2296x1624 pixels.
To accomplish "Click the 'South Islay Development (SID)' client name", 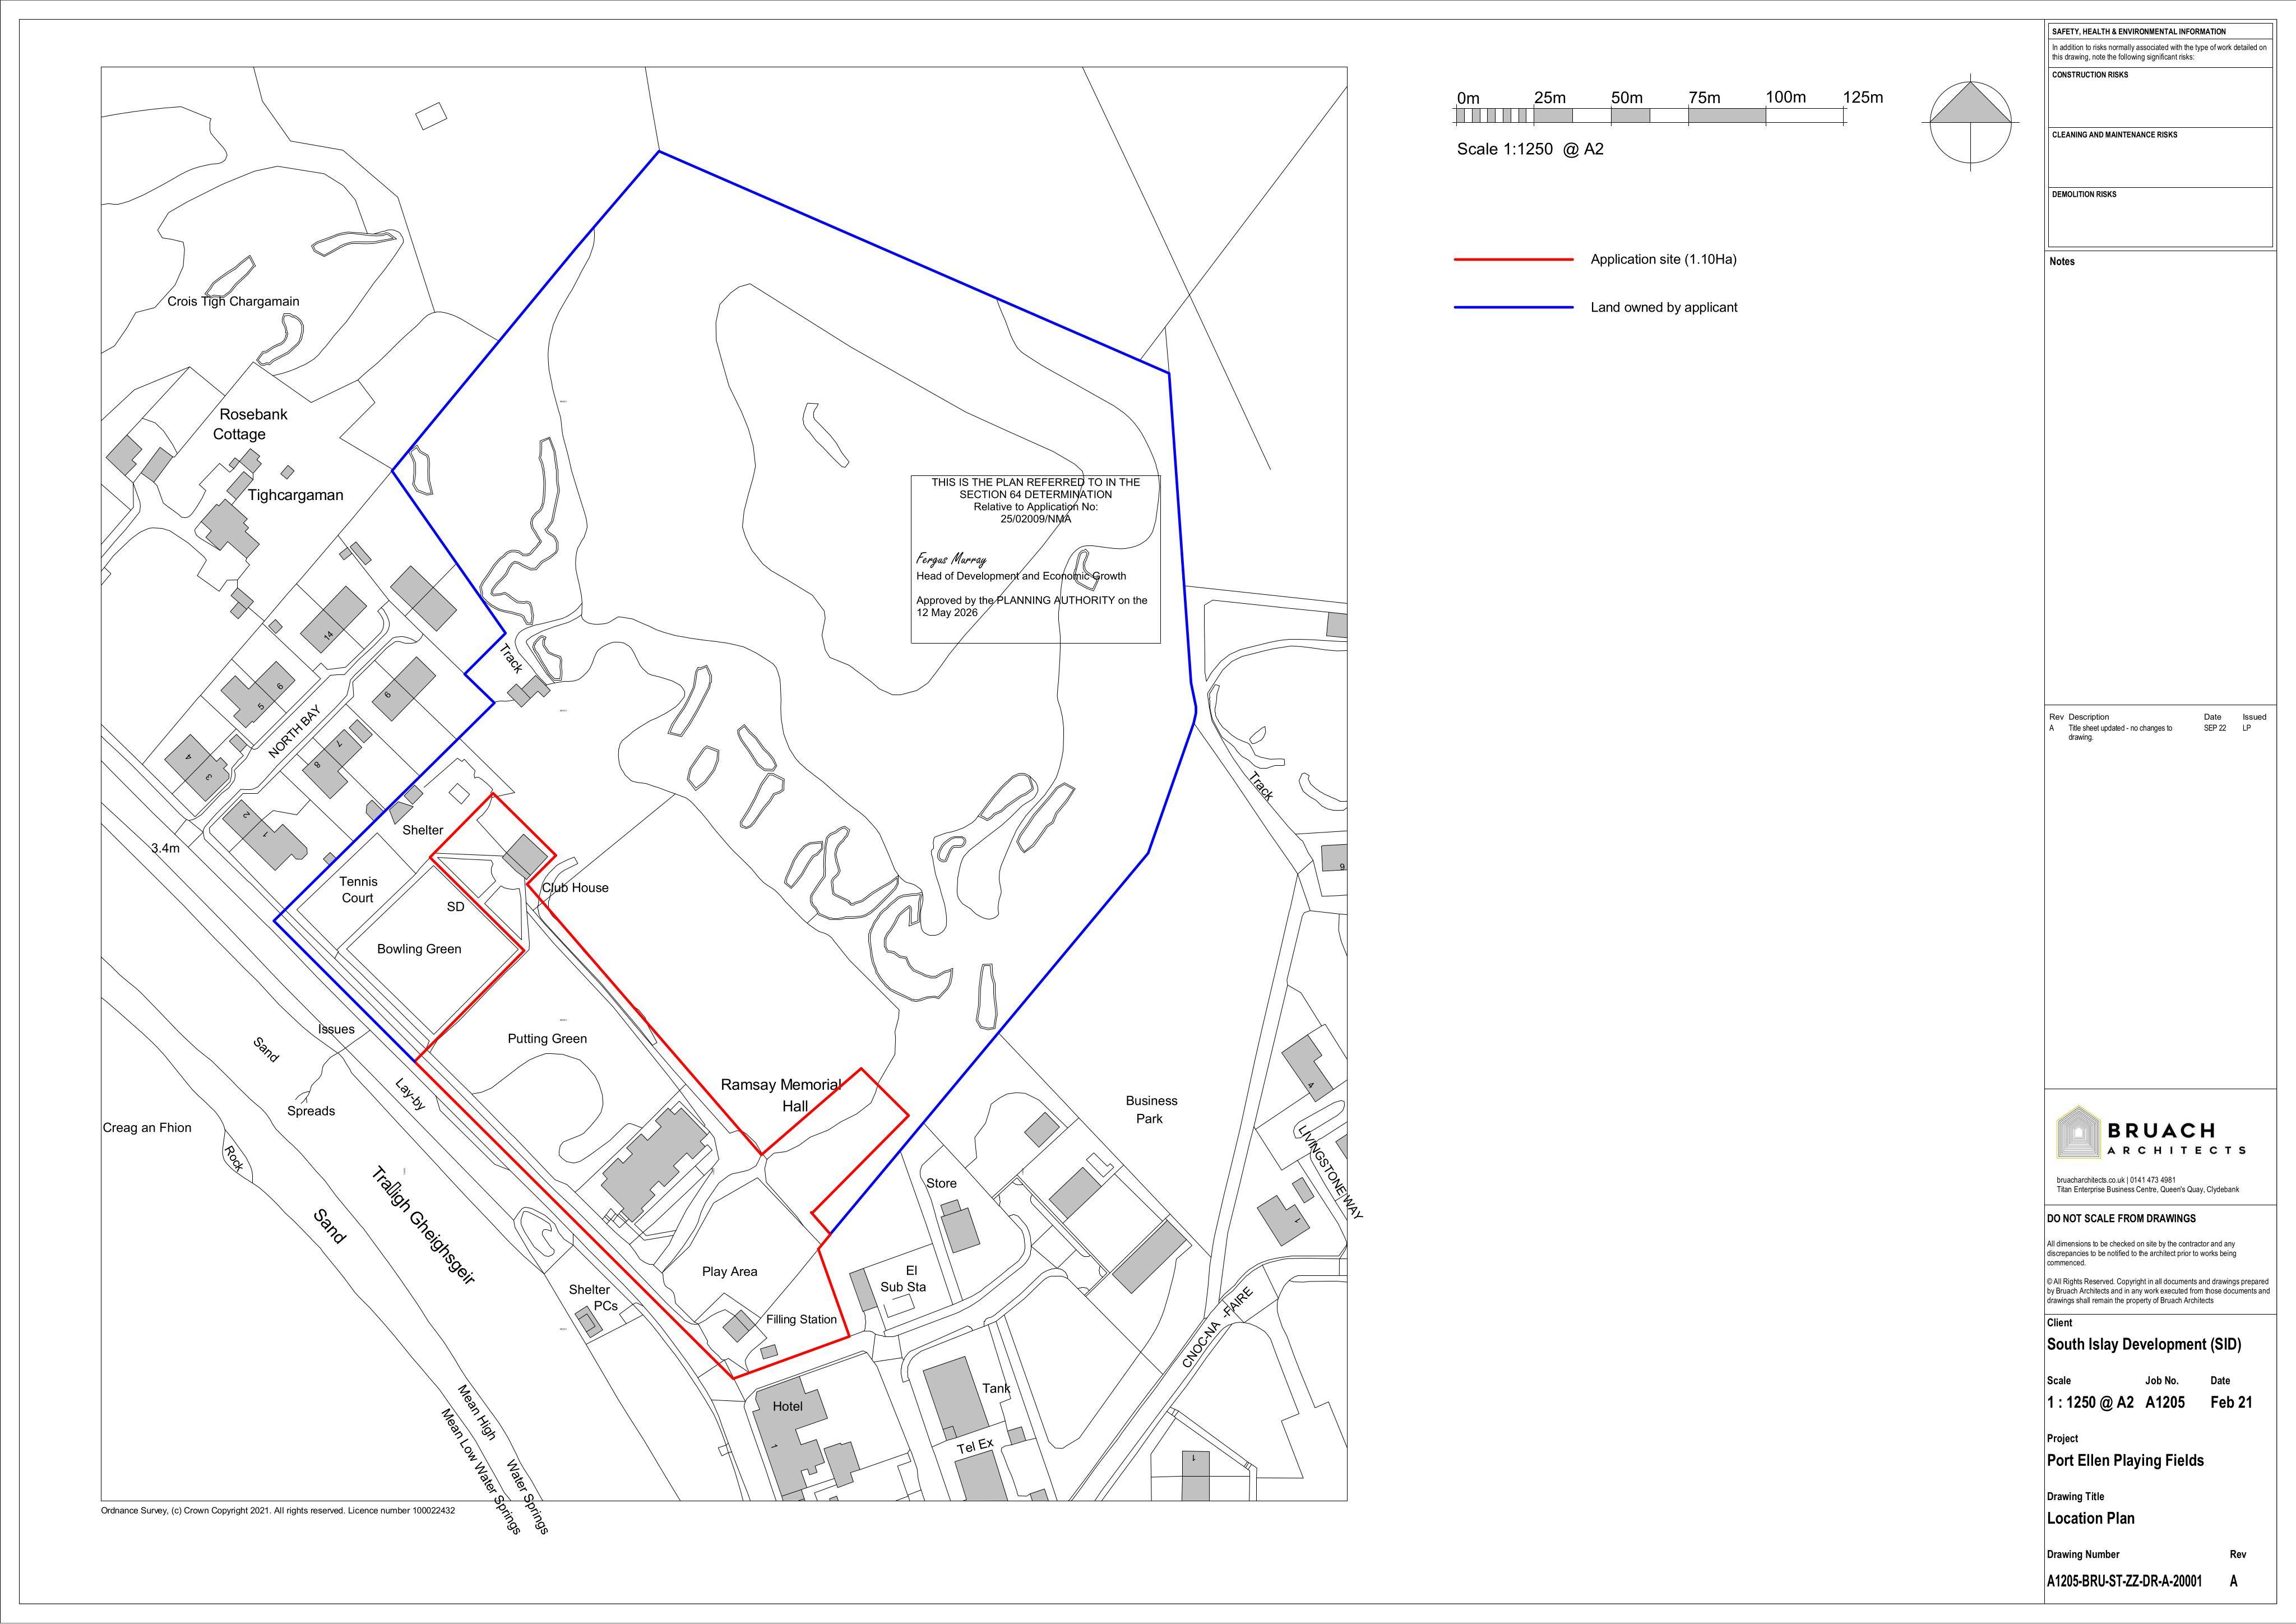I will [x=2144, y=1345].
